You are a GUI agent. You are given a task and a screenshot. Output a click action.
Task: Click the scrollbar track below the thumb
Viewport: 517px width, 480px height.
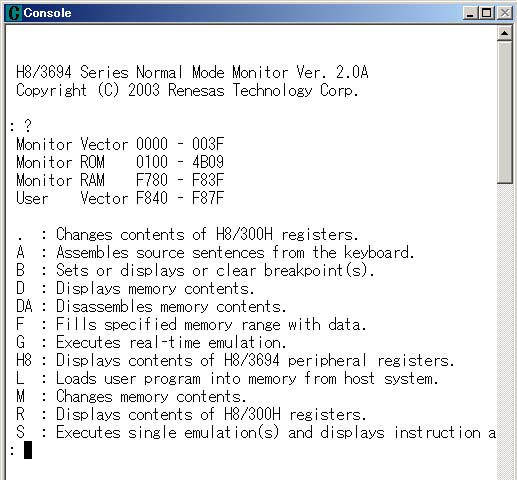click(504, 330)
